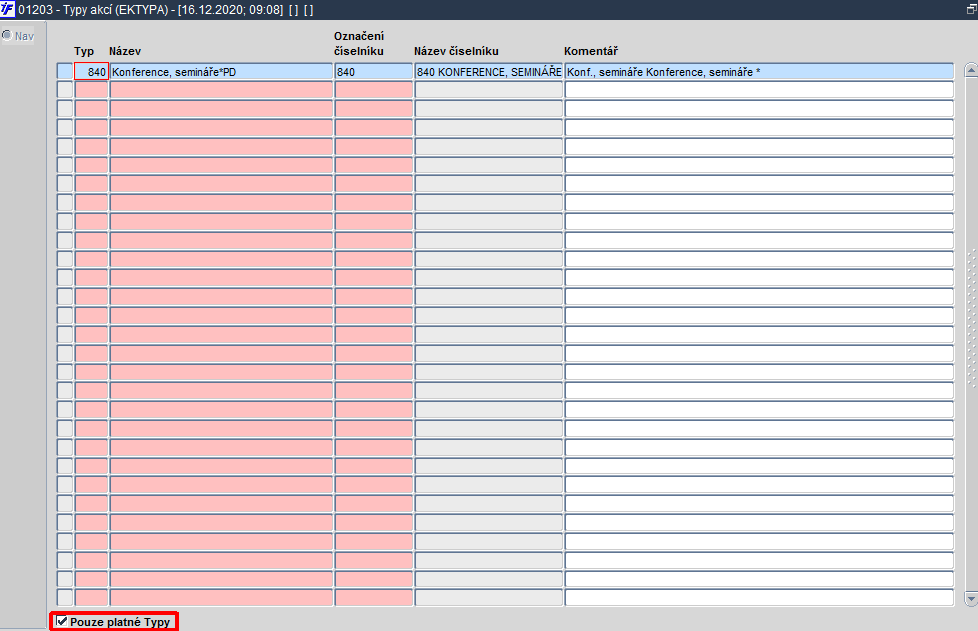The height and width of the screenshot is (631, 978).
Task: Click the Název field Konference, semináře*PD
Action: tap(221, 72)
